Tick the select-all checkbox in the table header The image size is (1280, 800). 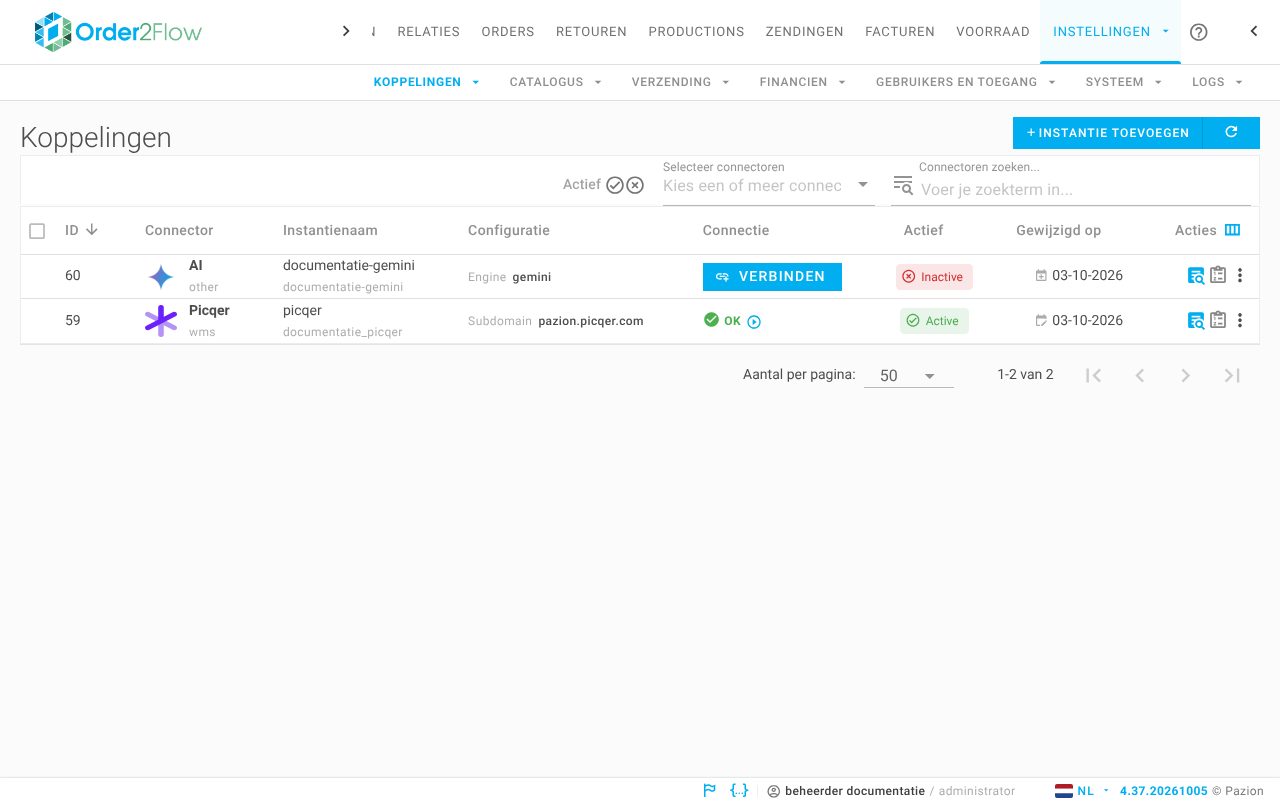pos(37,231)
